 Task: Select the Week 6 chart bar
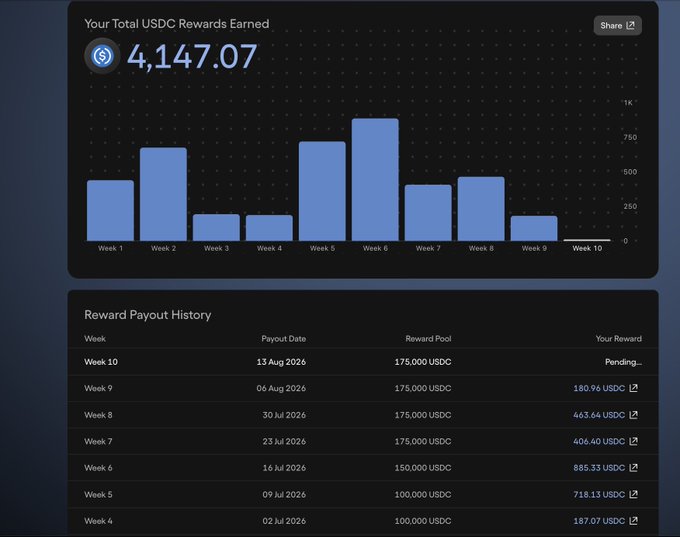pyautogui.click(x=375, y=180)
